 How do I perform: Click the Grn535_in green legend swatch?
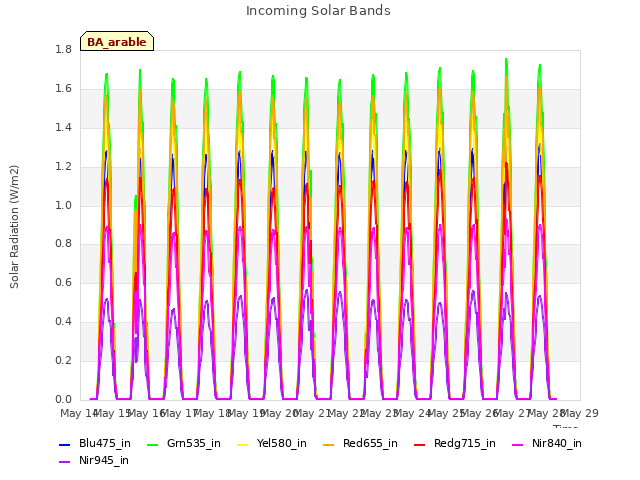click(x=152, y=444)
